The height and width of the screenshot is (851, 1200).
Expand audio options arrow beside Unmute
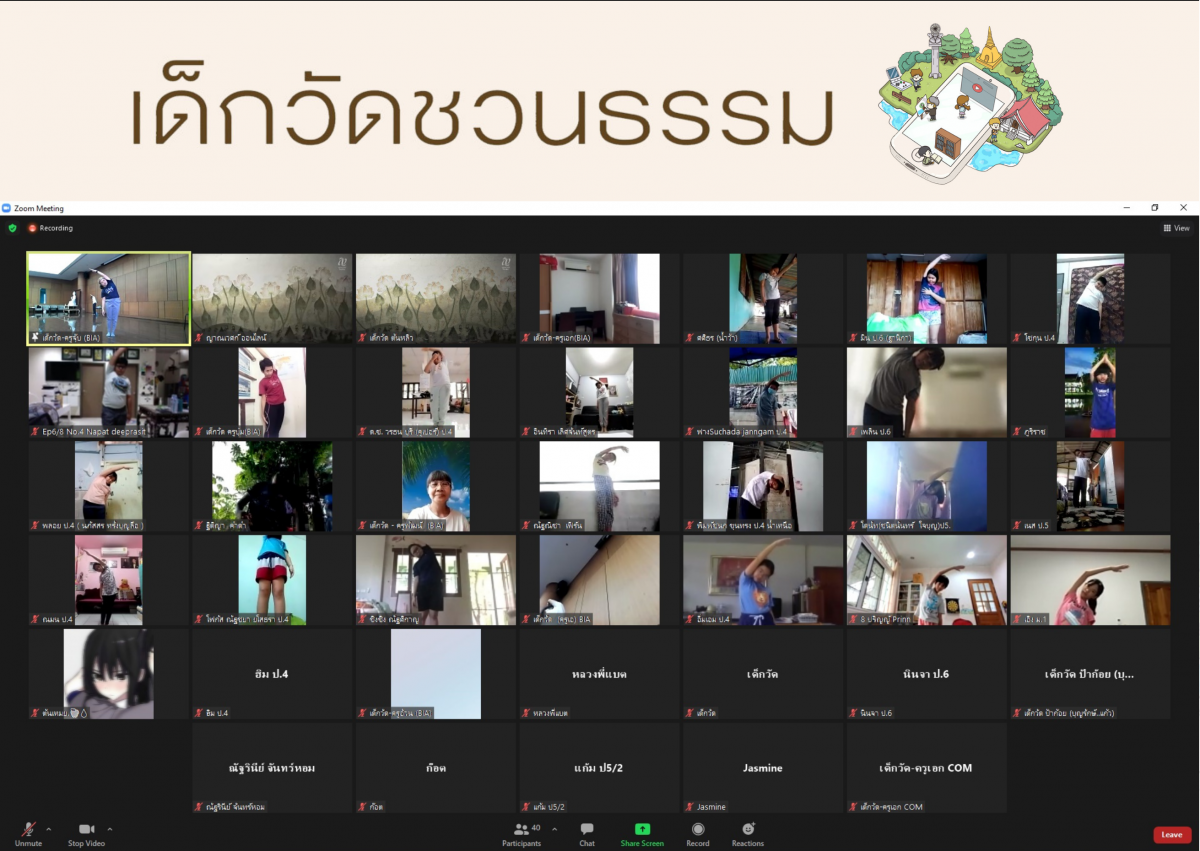49,829
